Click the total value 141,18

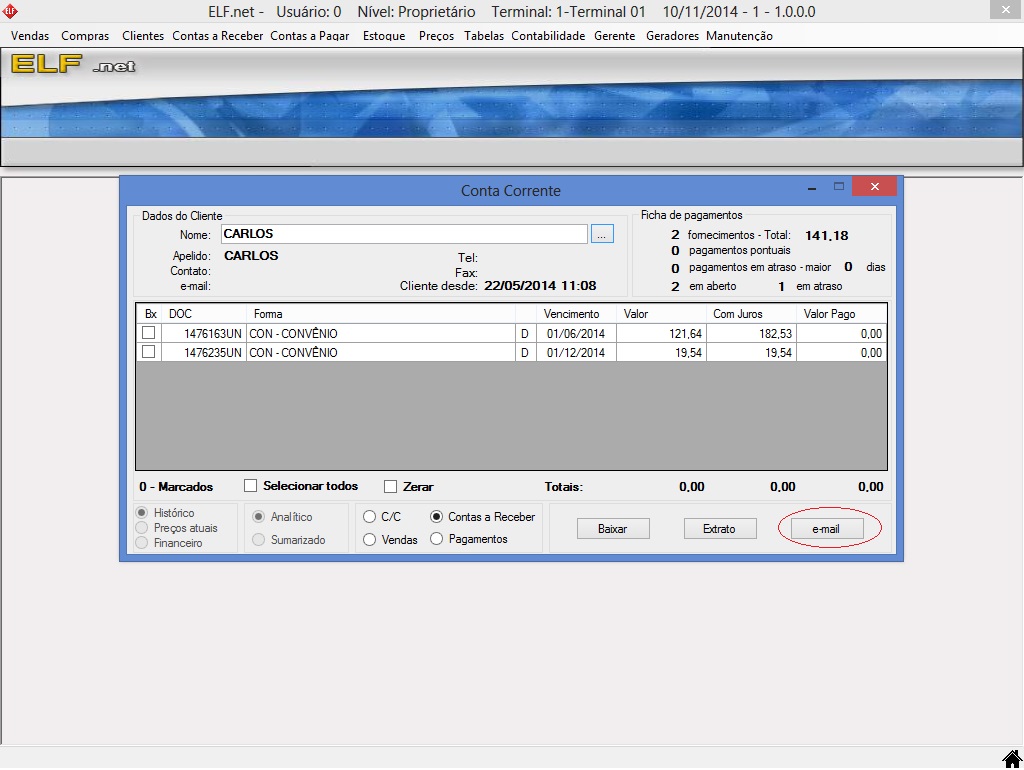(x=826, y=235)
